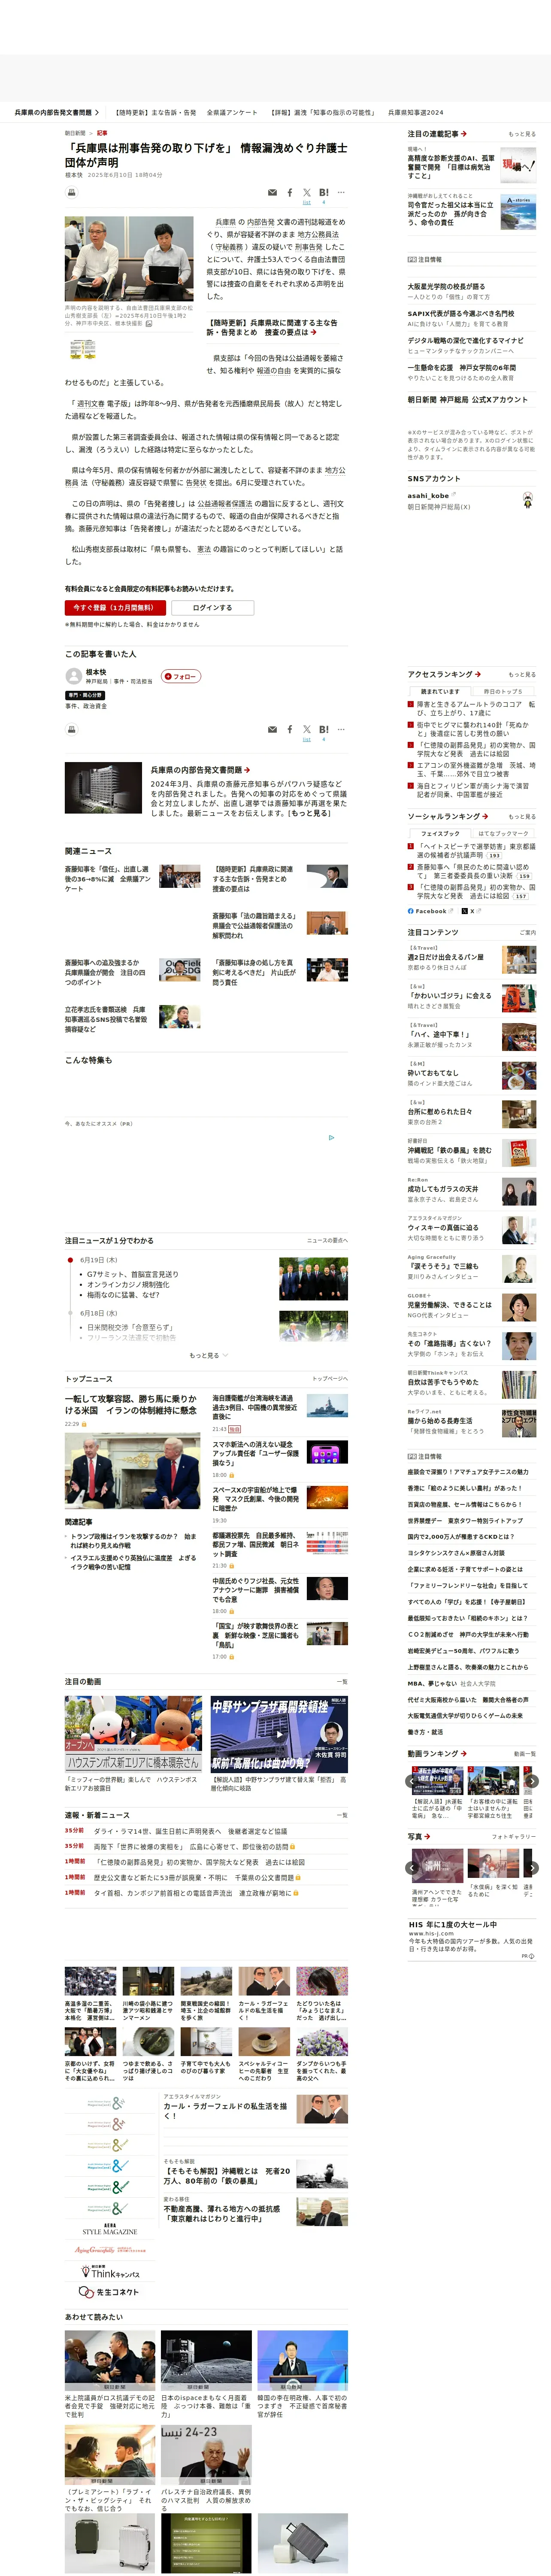Click the Hatena B! icon below the author profile

(324, 730)
